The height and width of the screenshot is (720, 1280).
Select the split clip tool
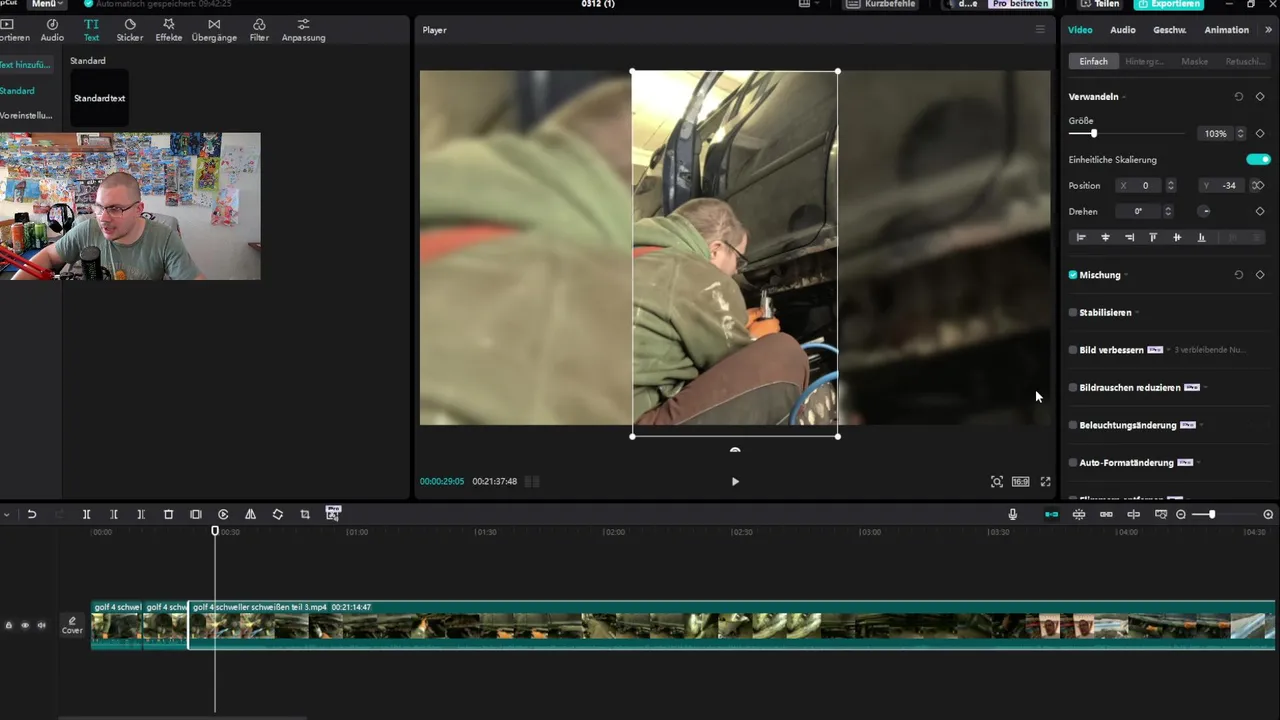click(86, 514)
